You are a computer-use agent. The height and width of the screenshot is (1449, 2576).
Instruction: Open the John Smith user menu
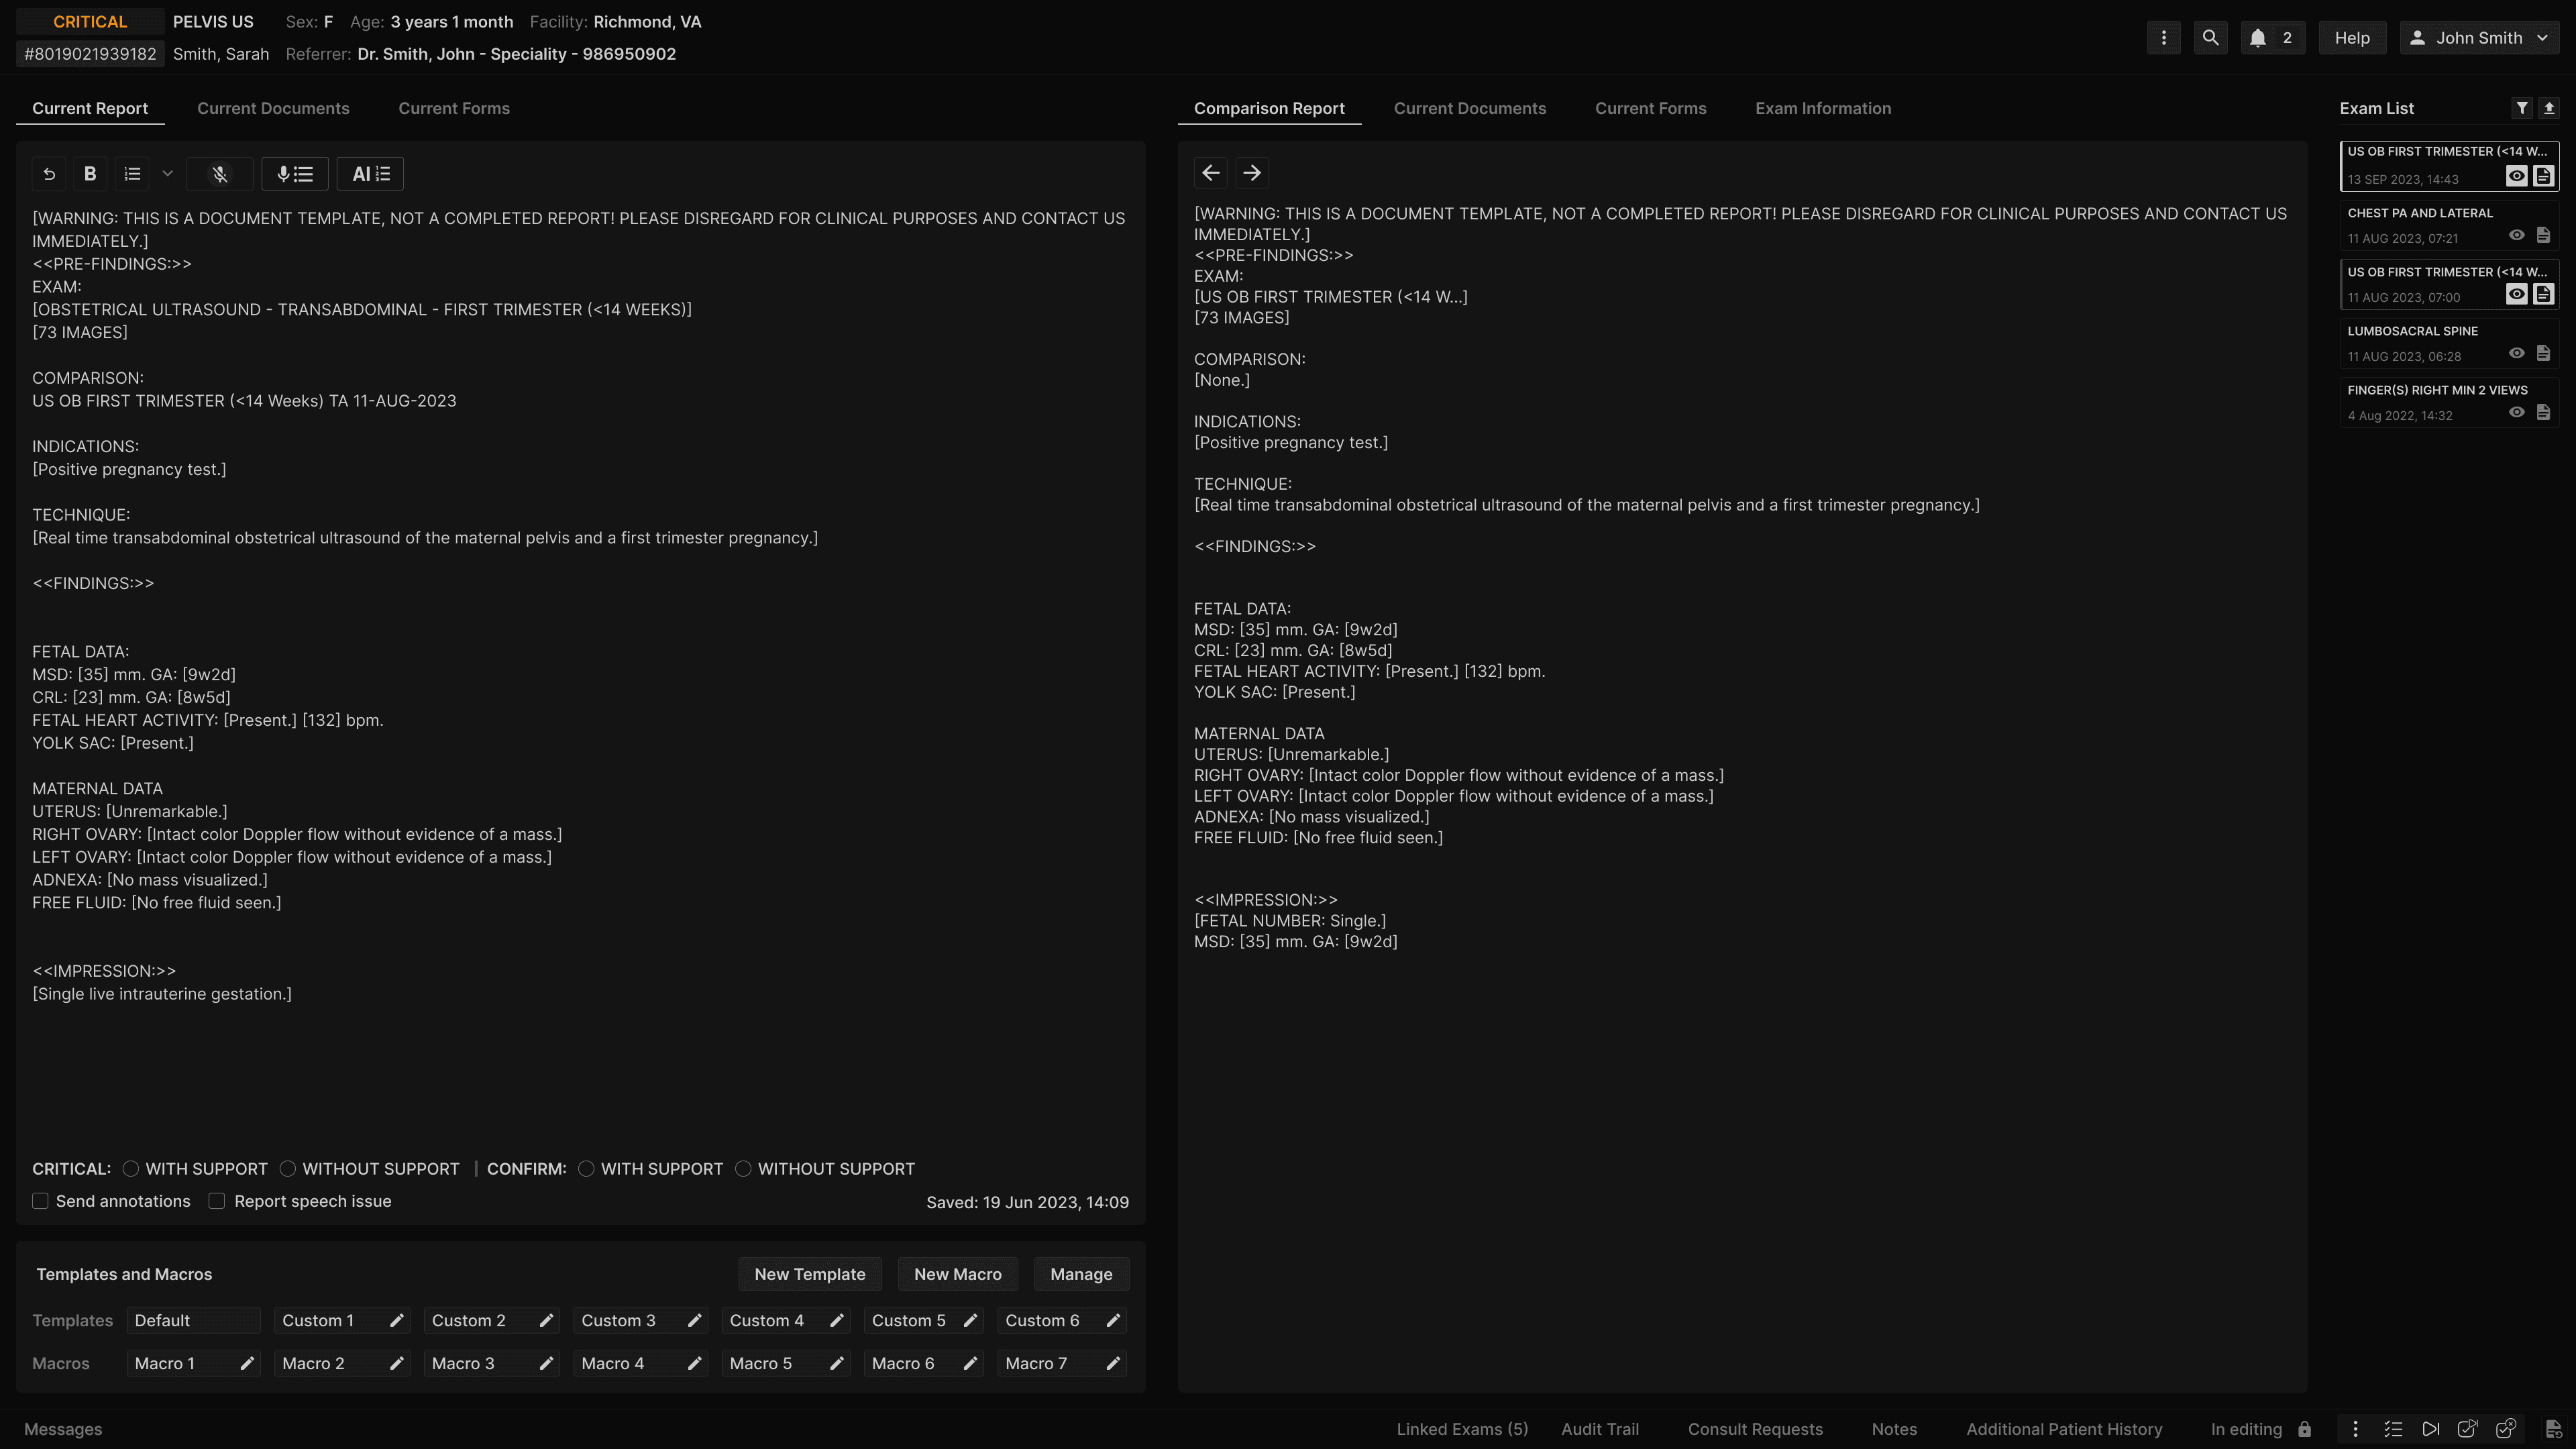click(x=2479, y=38)
